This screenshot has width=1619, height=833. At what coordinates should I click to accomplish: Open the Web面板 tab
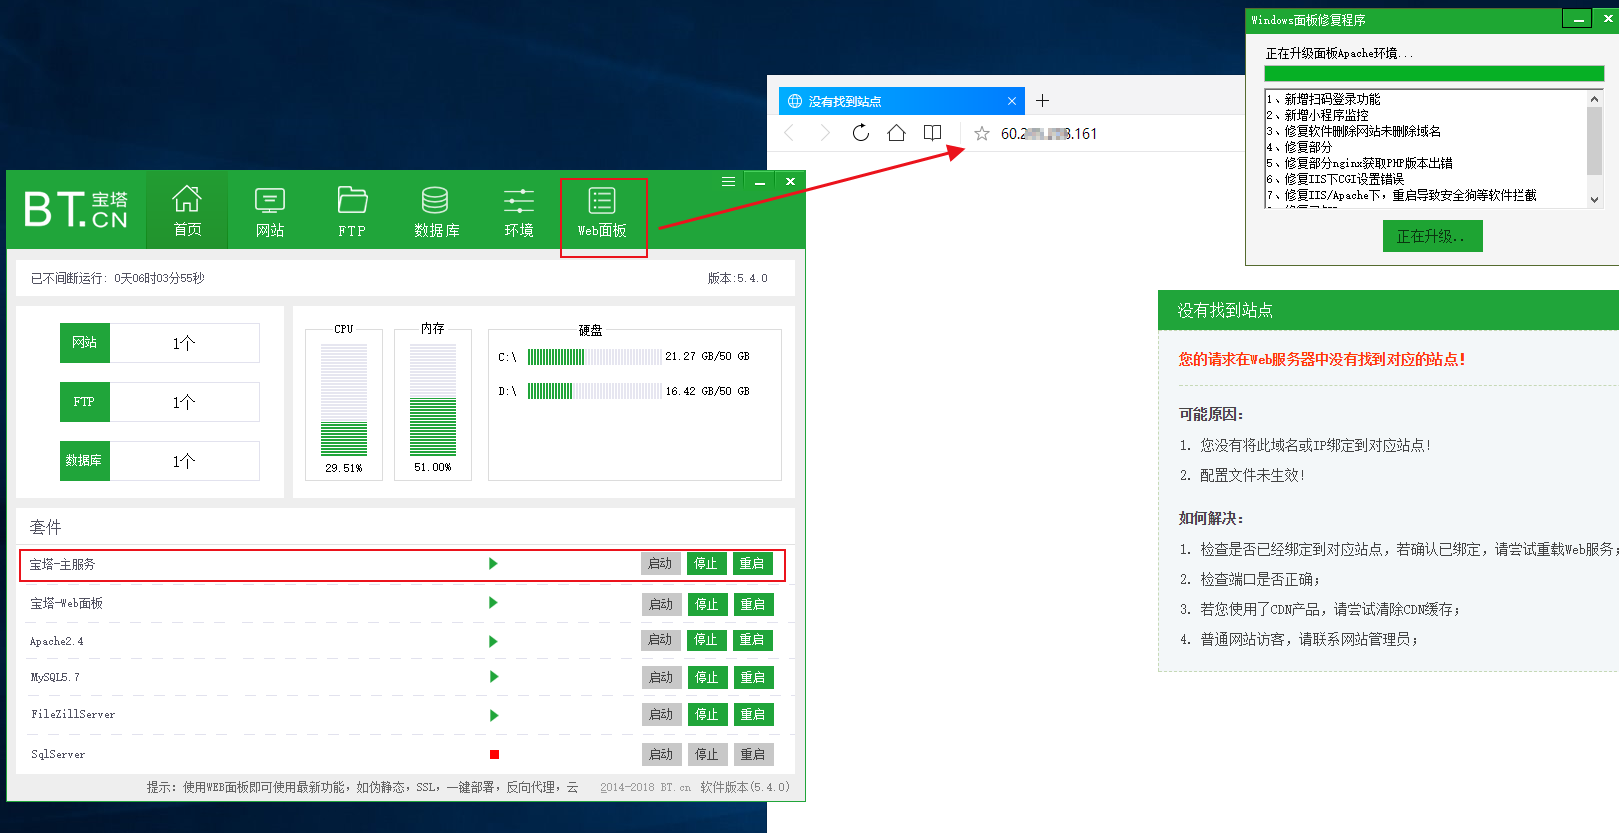pos(602,212)
